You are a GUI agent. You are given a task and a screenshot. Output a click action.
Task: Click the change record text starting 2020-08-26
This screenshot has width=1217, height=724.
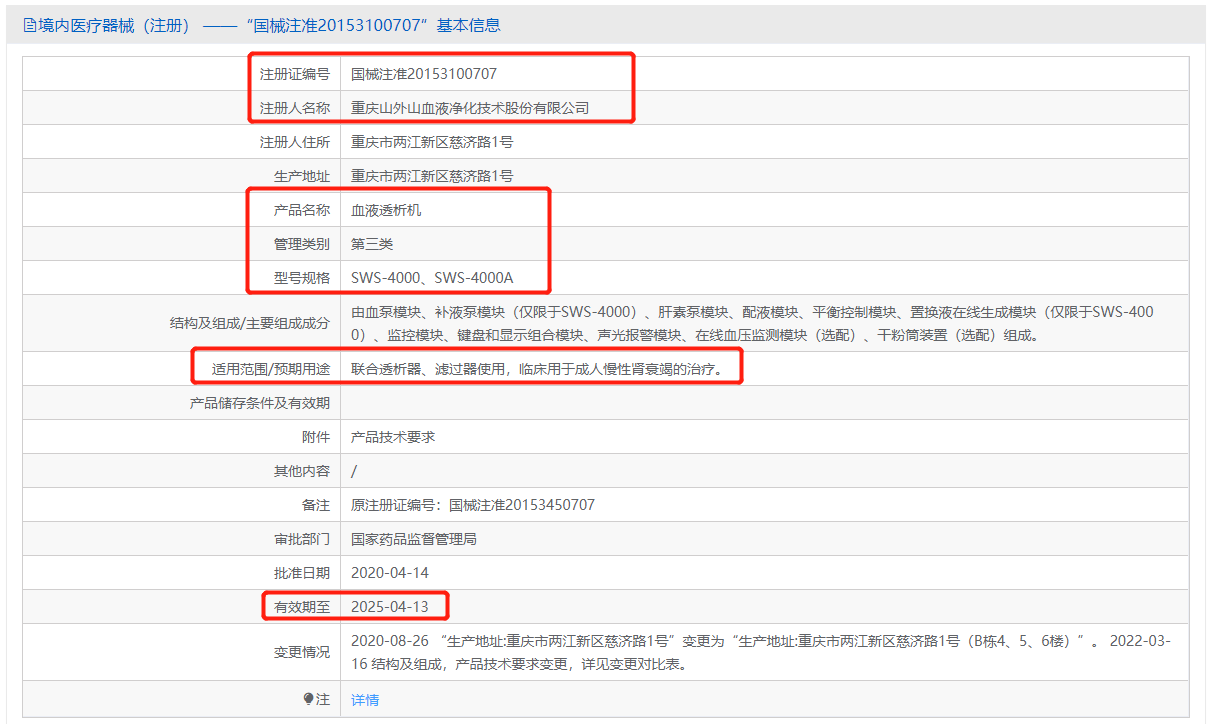coord(761,652)
